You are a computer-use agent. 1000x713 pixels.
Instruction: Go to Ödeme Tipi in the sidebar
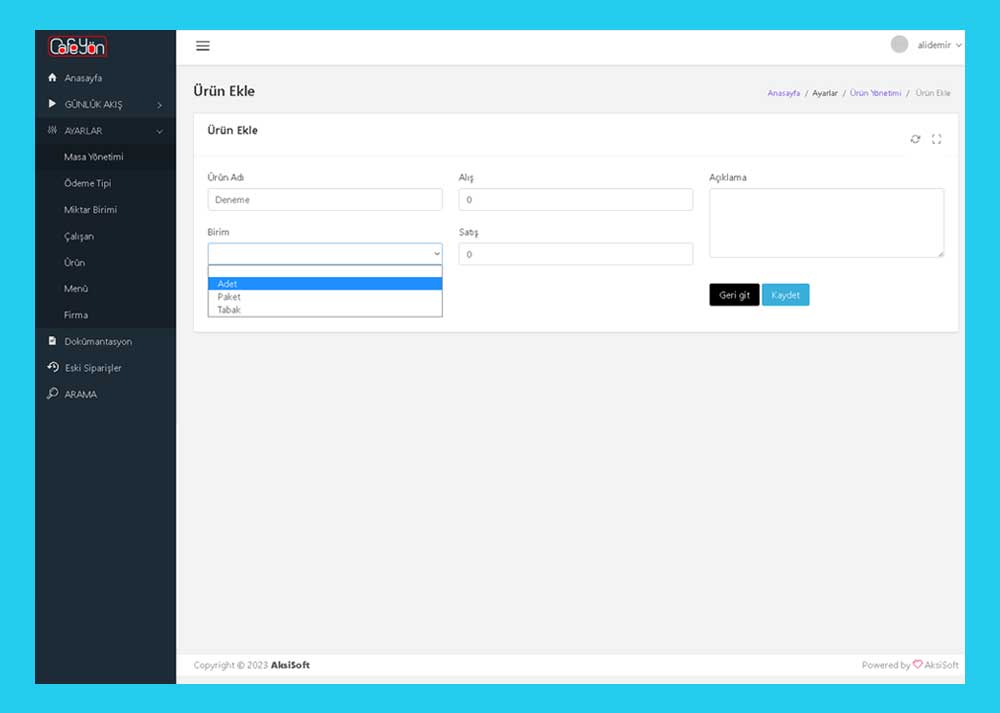pyautogui.click(x=87, y=183)
